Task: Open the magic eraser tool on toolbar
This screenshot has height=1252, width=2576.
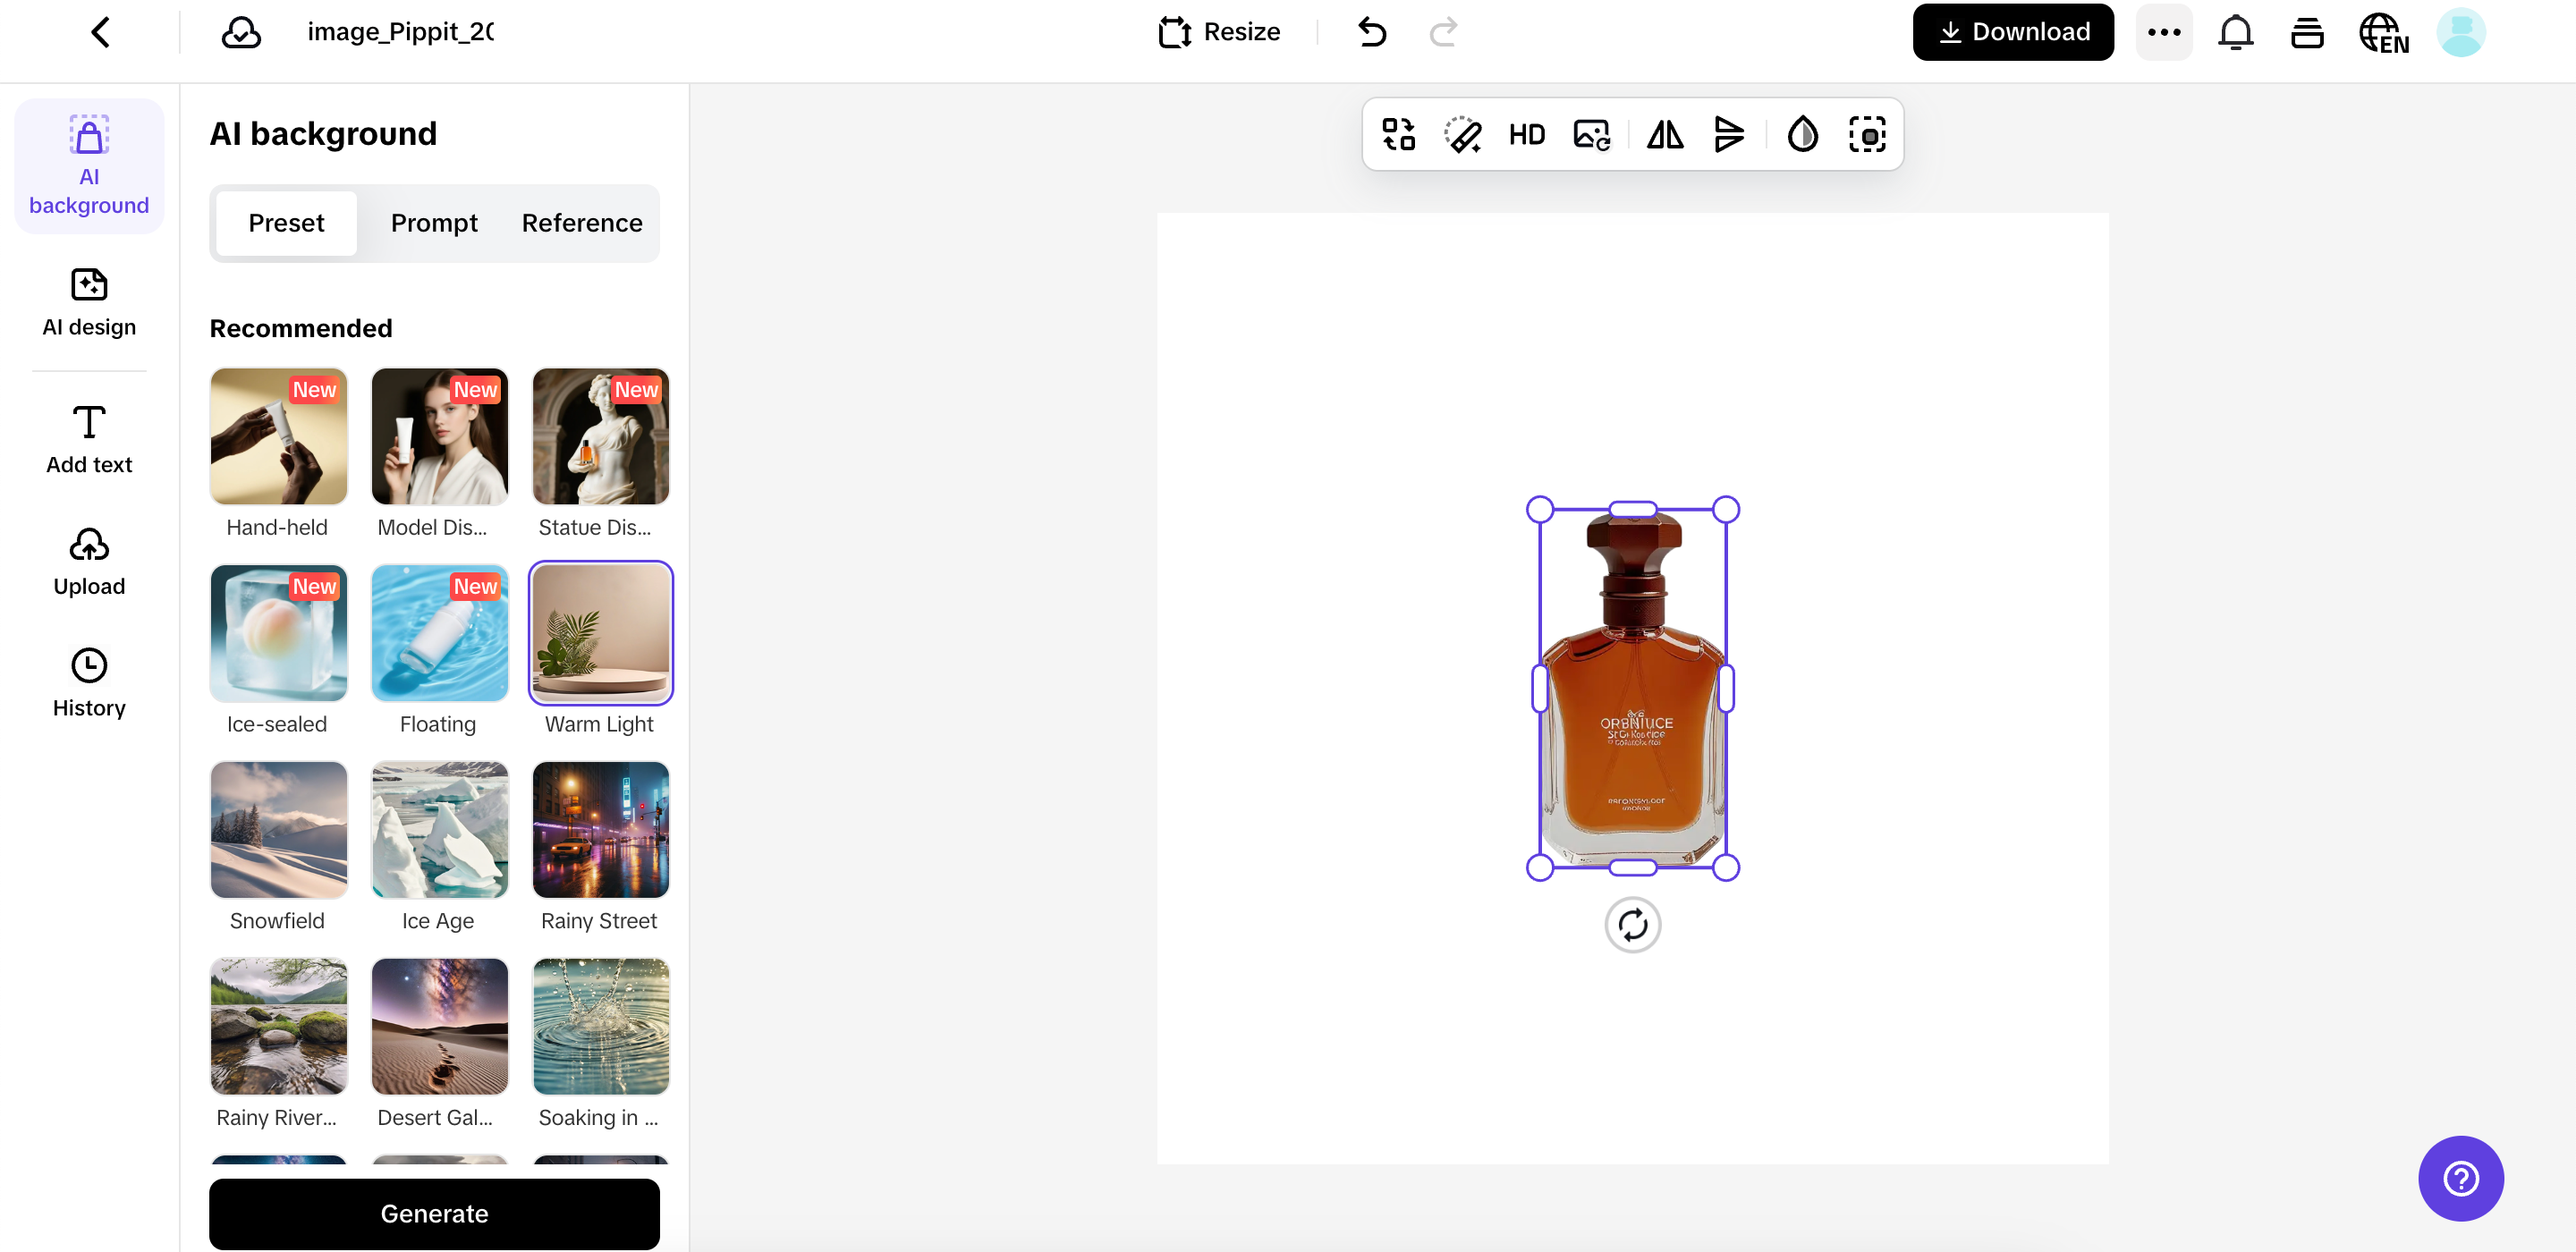Action: pos(1461,134)
